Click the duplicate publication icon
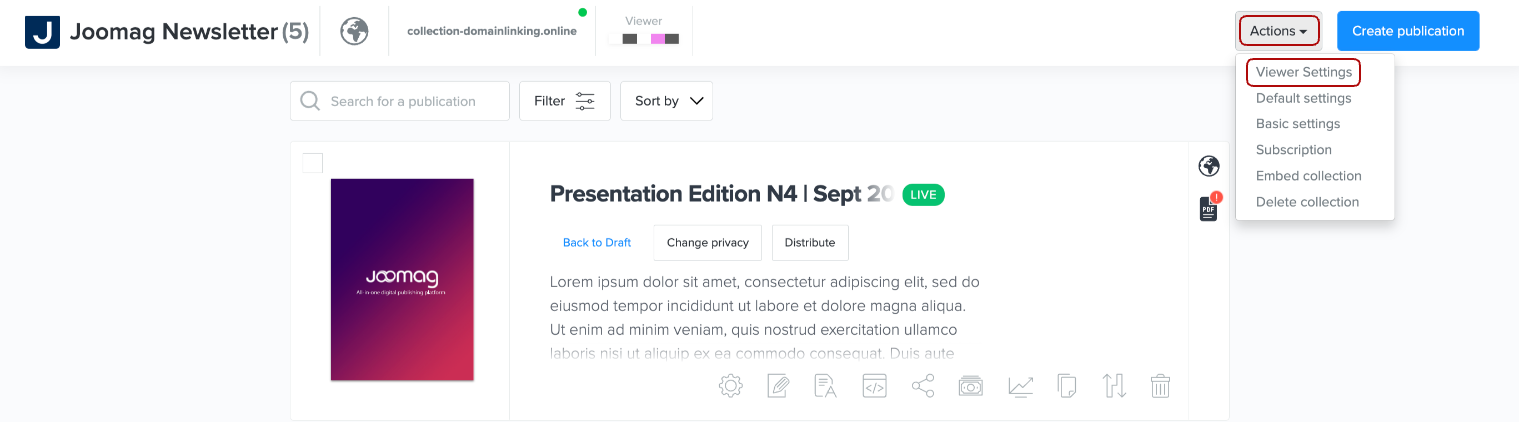The width and height of the screenshot is (1519, 422). coord(1067,386)
